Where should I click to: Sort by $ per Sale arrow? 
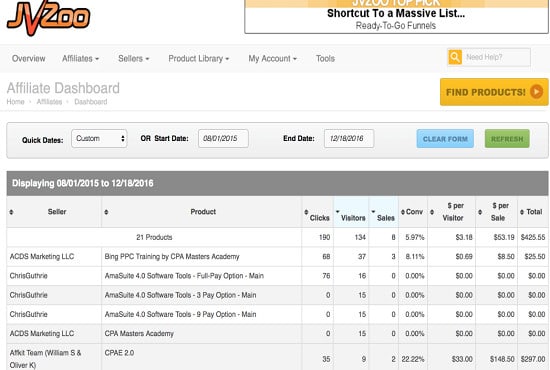480,212
